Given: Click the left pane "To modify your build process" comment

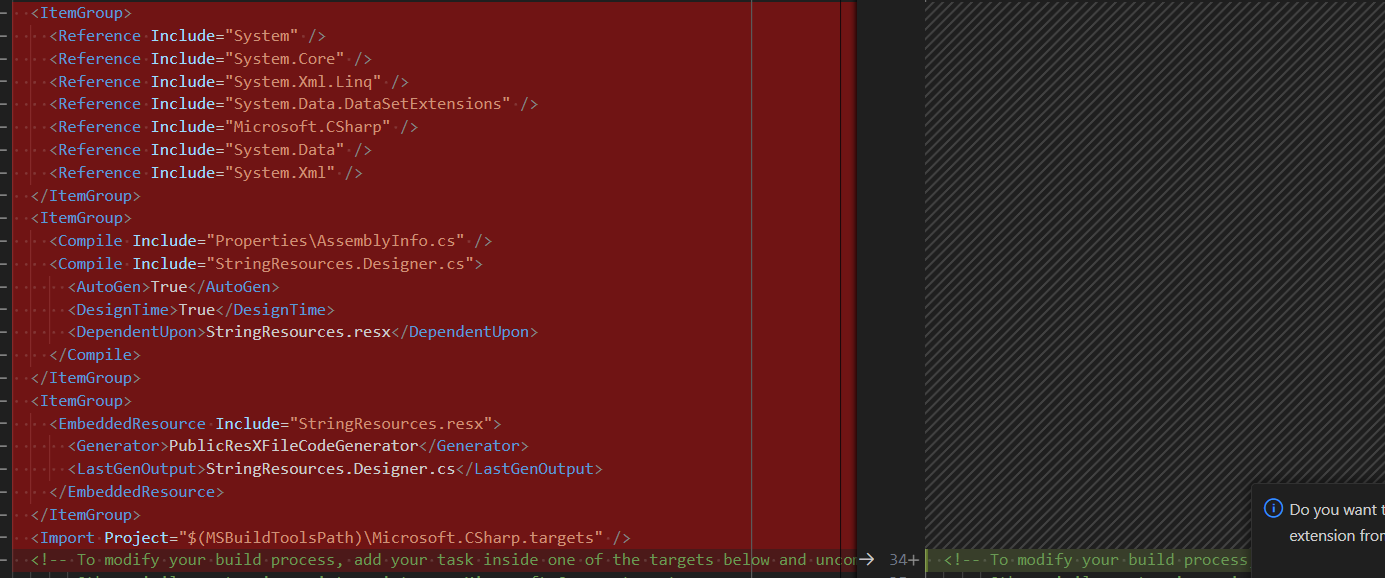Looking at the screenshot, I should [443, 560].
